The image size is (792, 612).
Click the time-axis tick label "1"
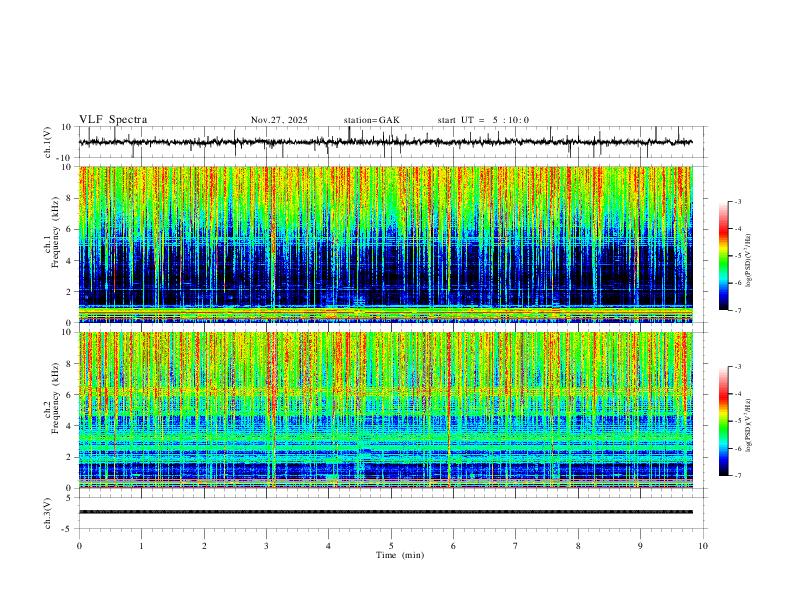coord(141,546)
